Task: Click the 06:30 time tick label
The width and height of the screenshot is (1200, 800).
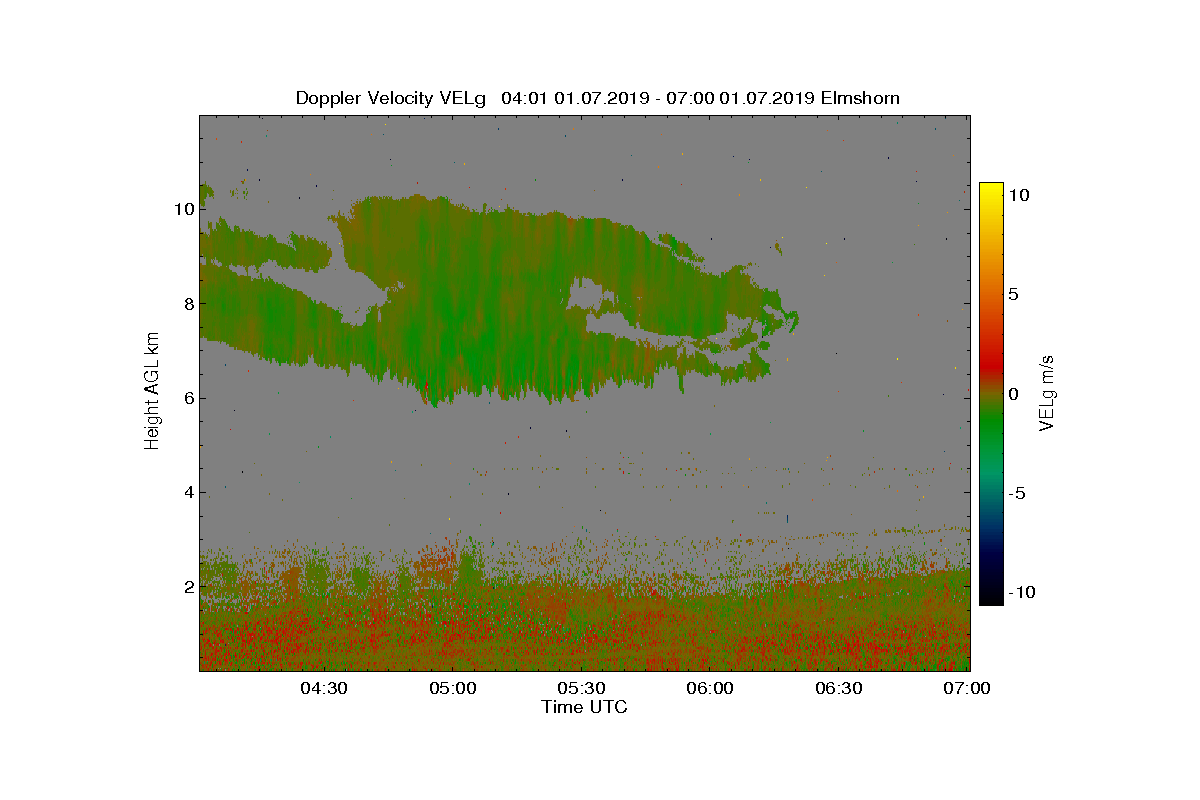Action: point(840,688)
